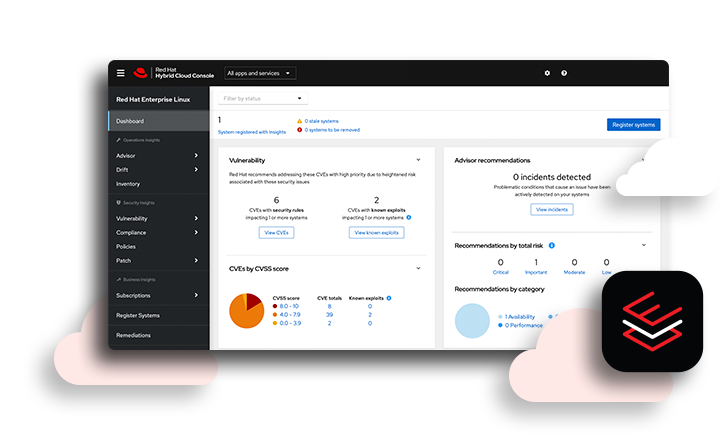
Task: Open the 0 stale systems link
Action: [321, 121]
